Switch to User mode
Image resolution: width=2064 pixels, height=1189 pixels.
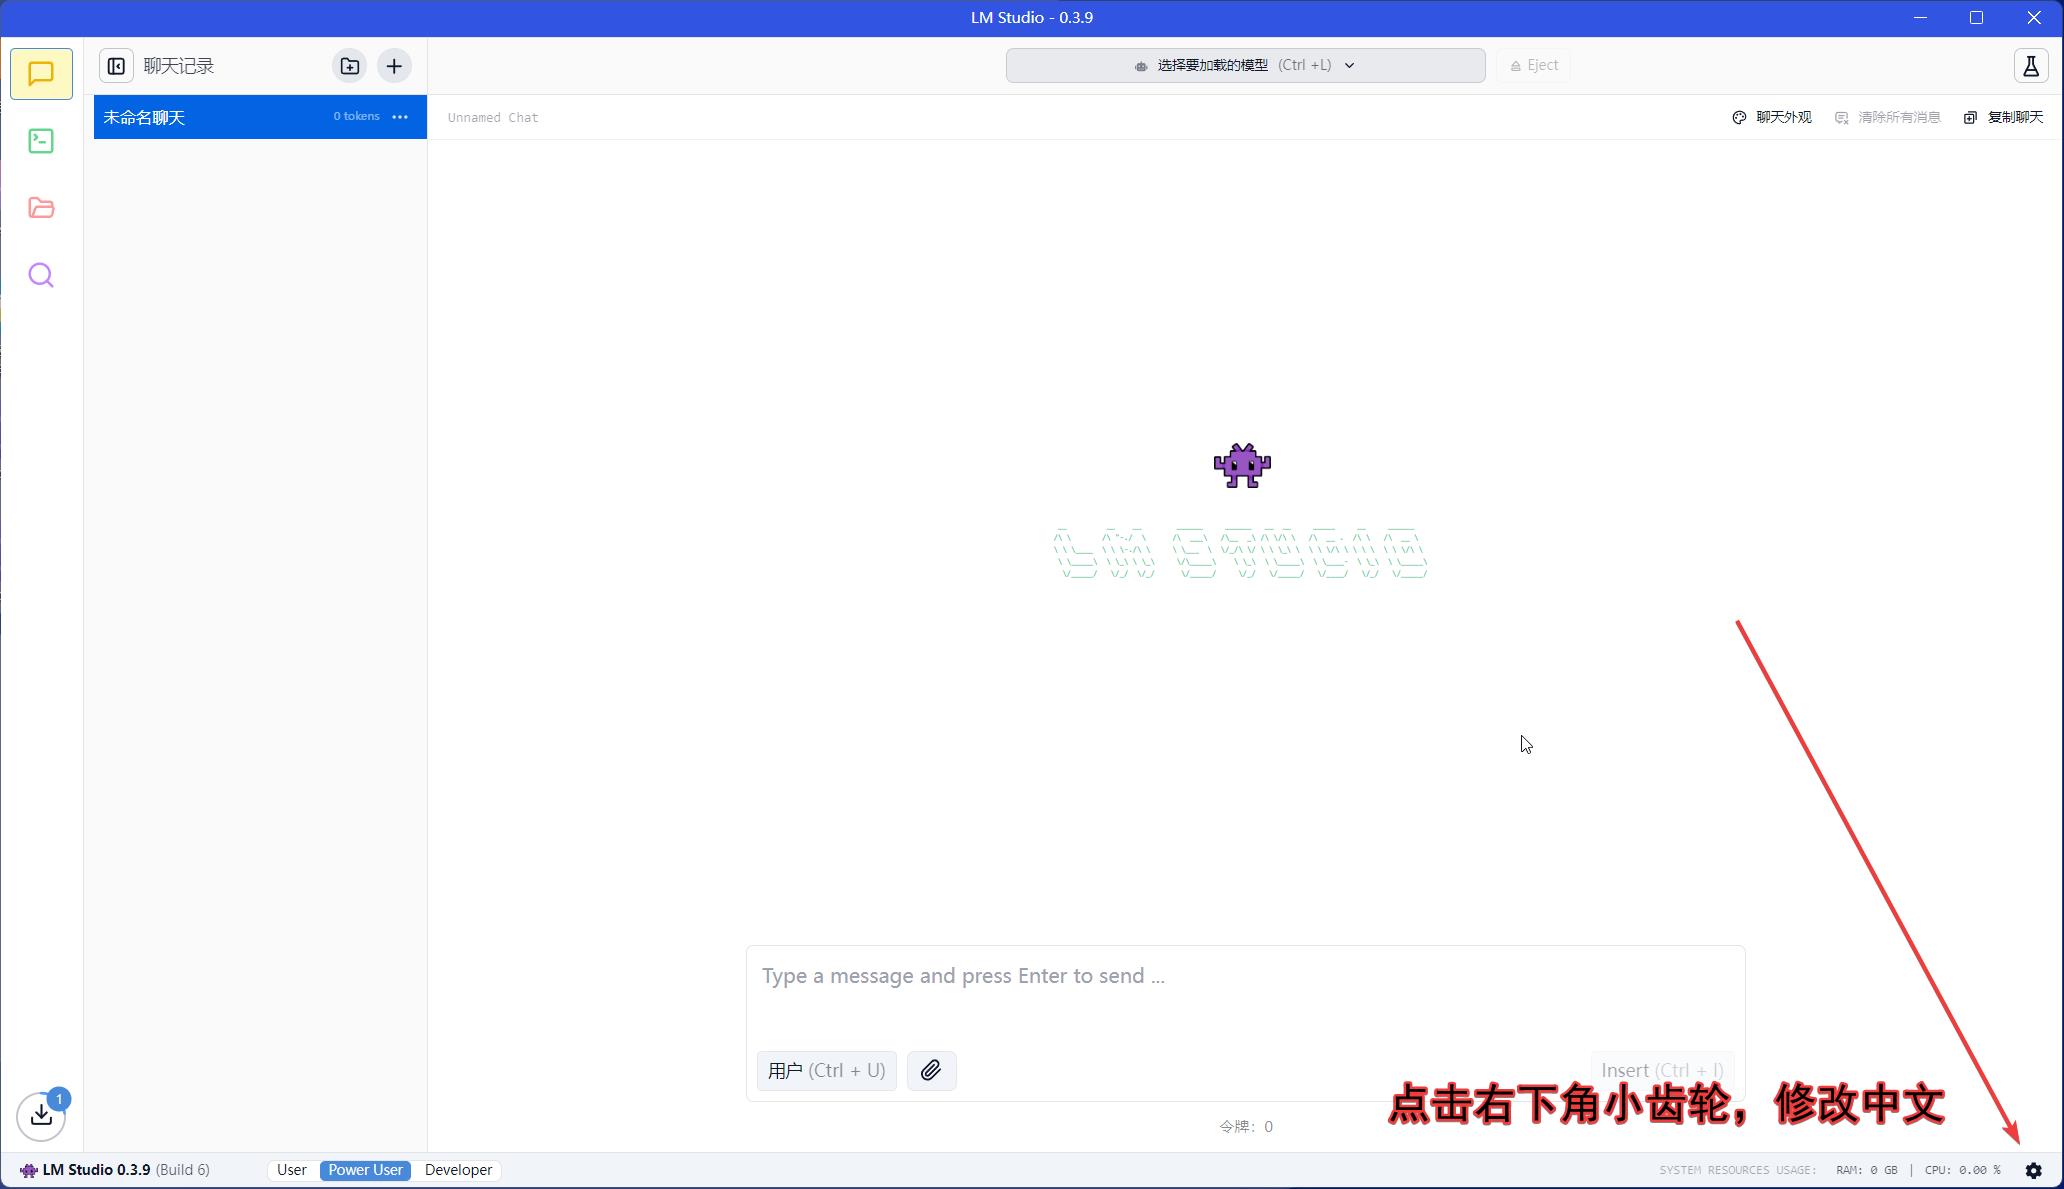pos(292,1170)
